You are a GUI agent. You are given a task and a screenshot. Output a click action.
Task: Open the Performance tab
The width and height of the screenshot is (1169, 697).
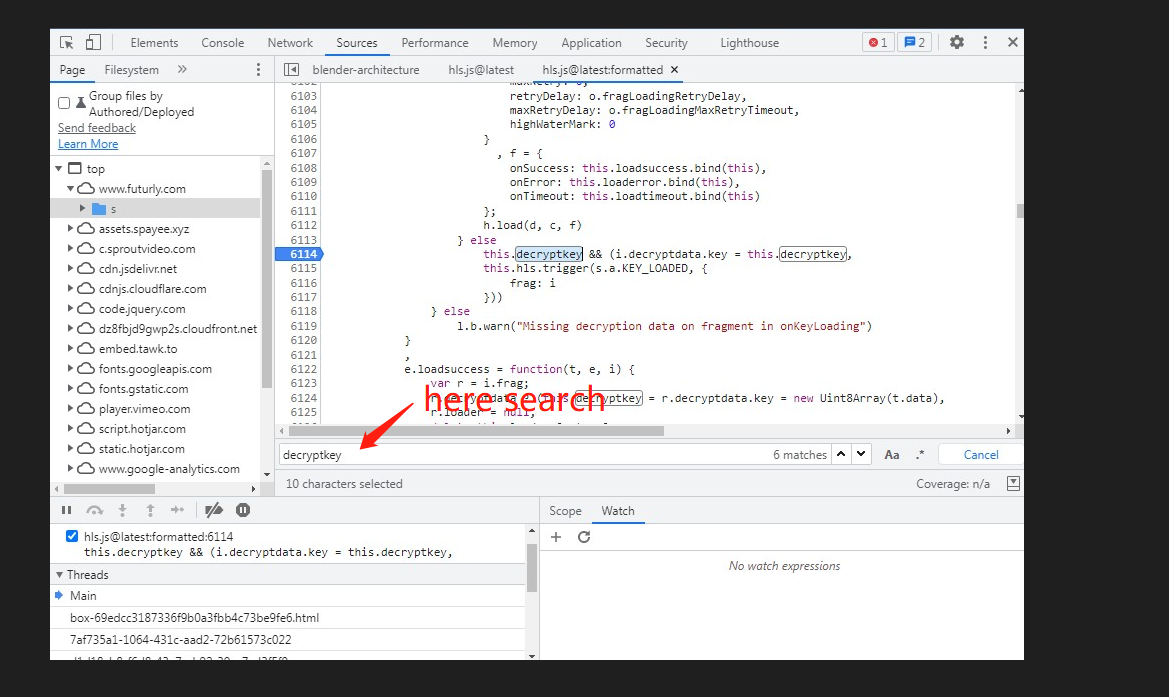click(435, 42)
